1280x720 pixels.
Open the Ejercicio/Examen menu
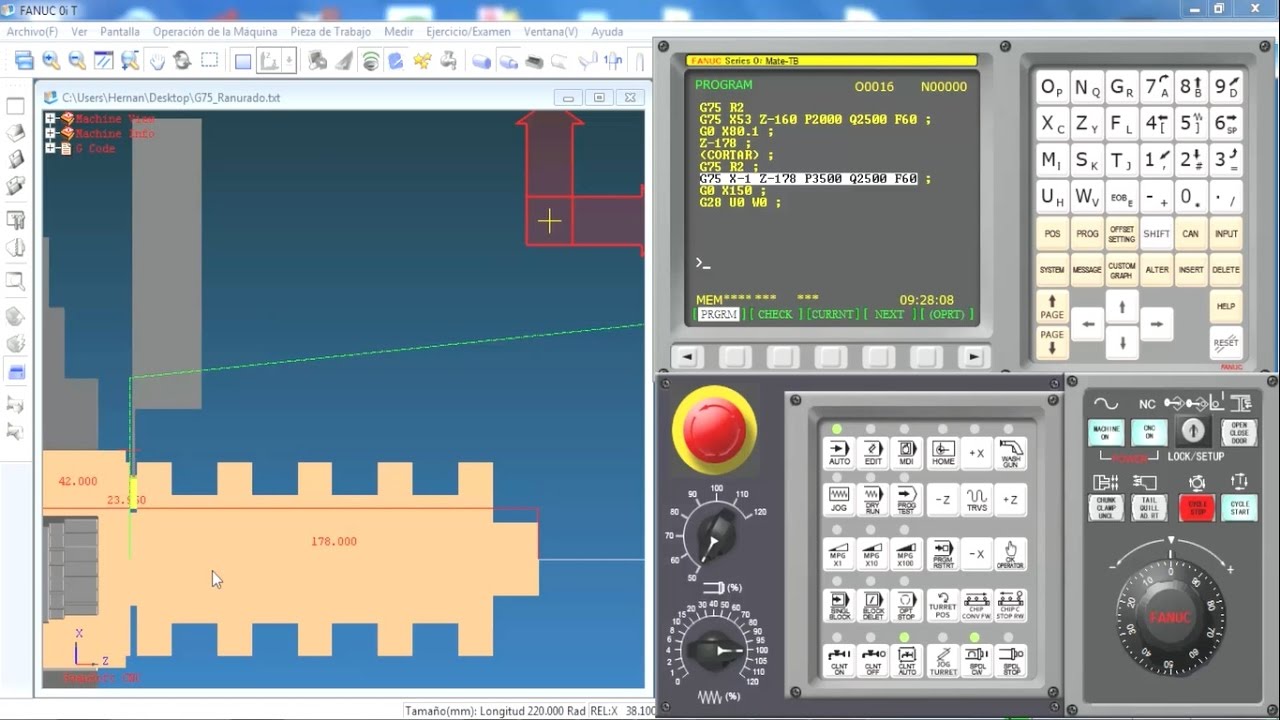[468, 32]
